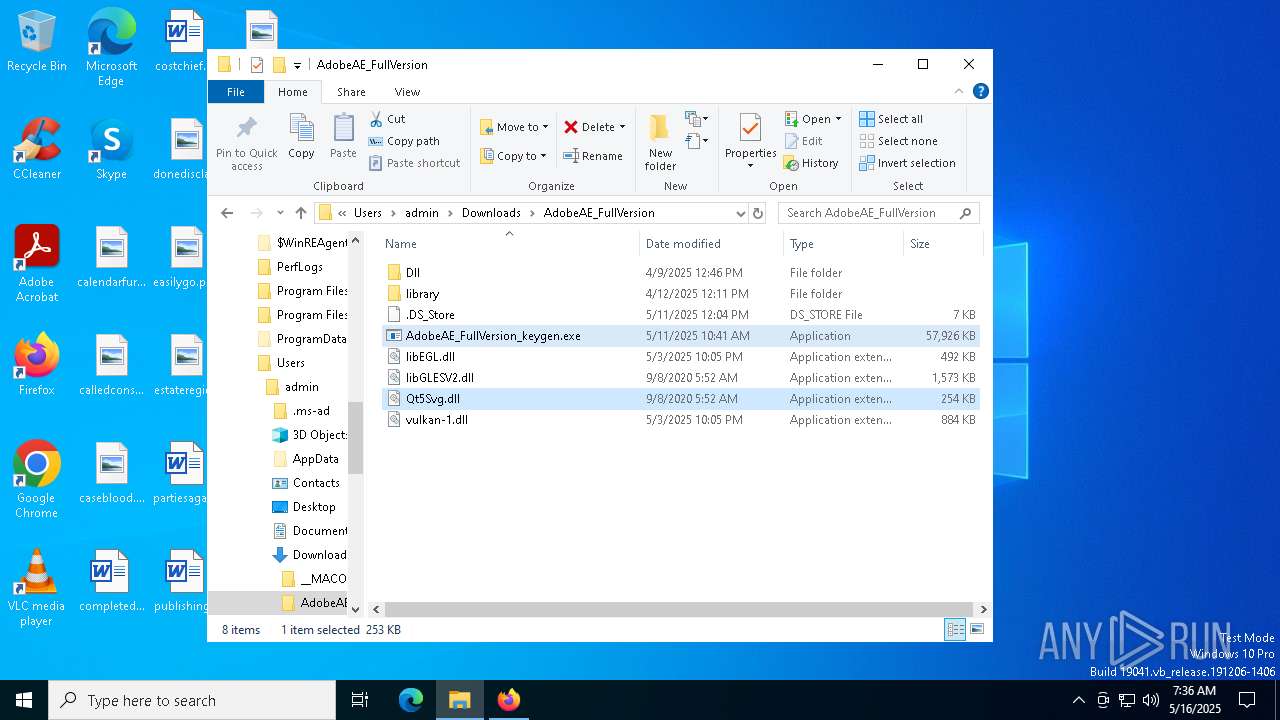Image resolution: width=1280 pixels, height=720 pixels.
Task: Refresh the current folder view
Action: (758, 213)
